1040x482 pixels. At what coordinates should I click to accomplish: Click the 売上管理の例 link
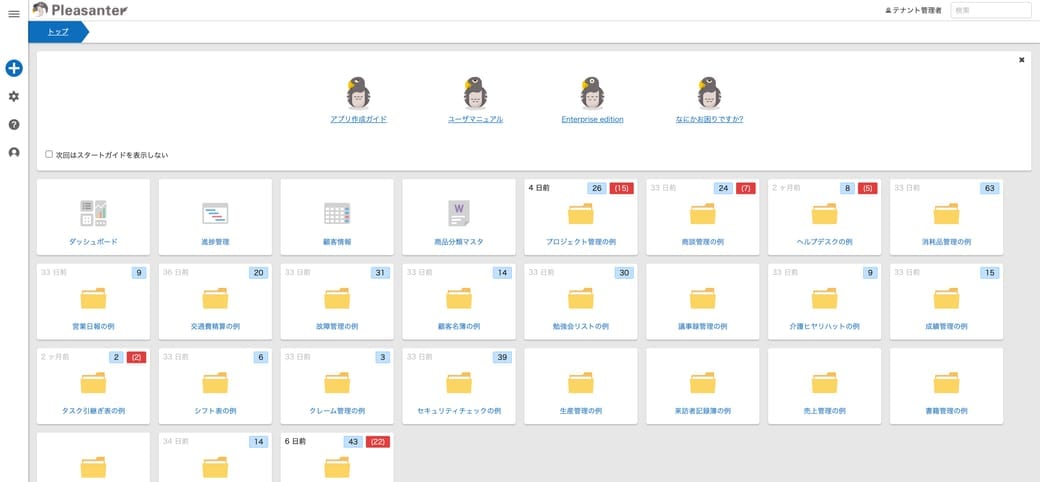824,411
